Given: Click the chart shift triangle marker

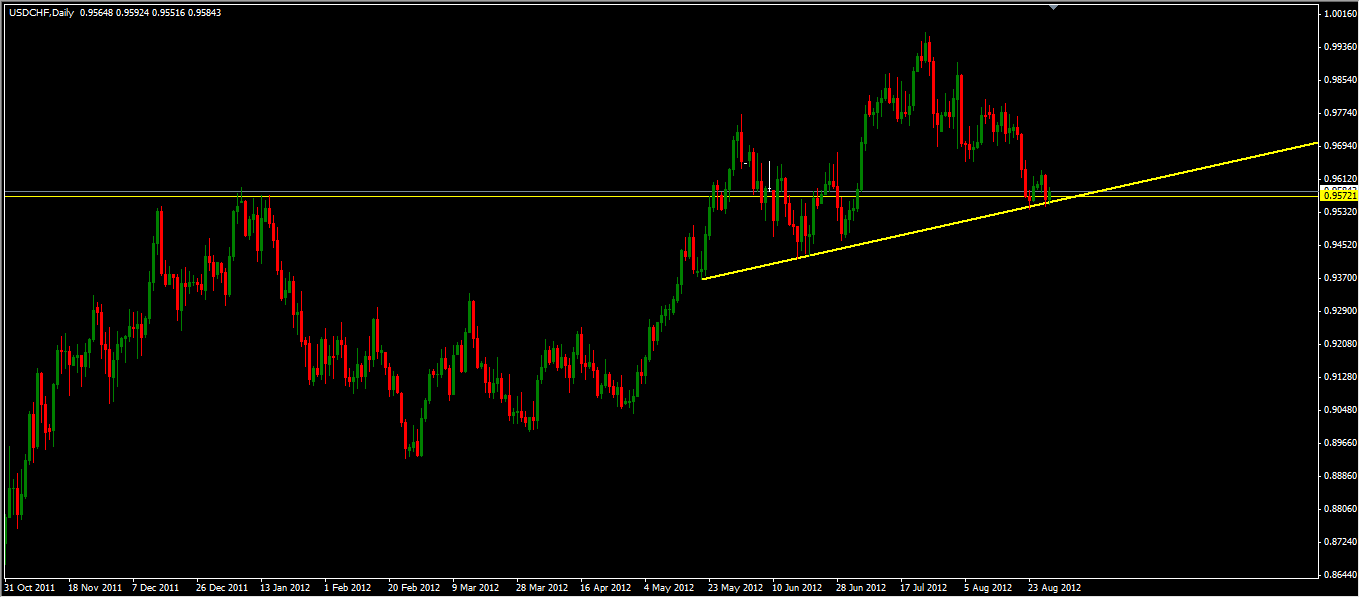Looking at the screenshot, I should 1052,6.
